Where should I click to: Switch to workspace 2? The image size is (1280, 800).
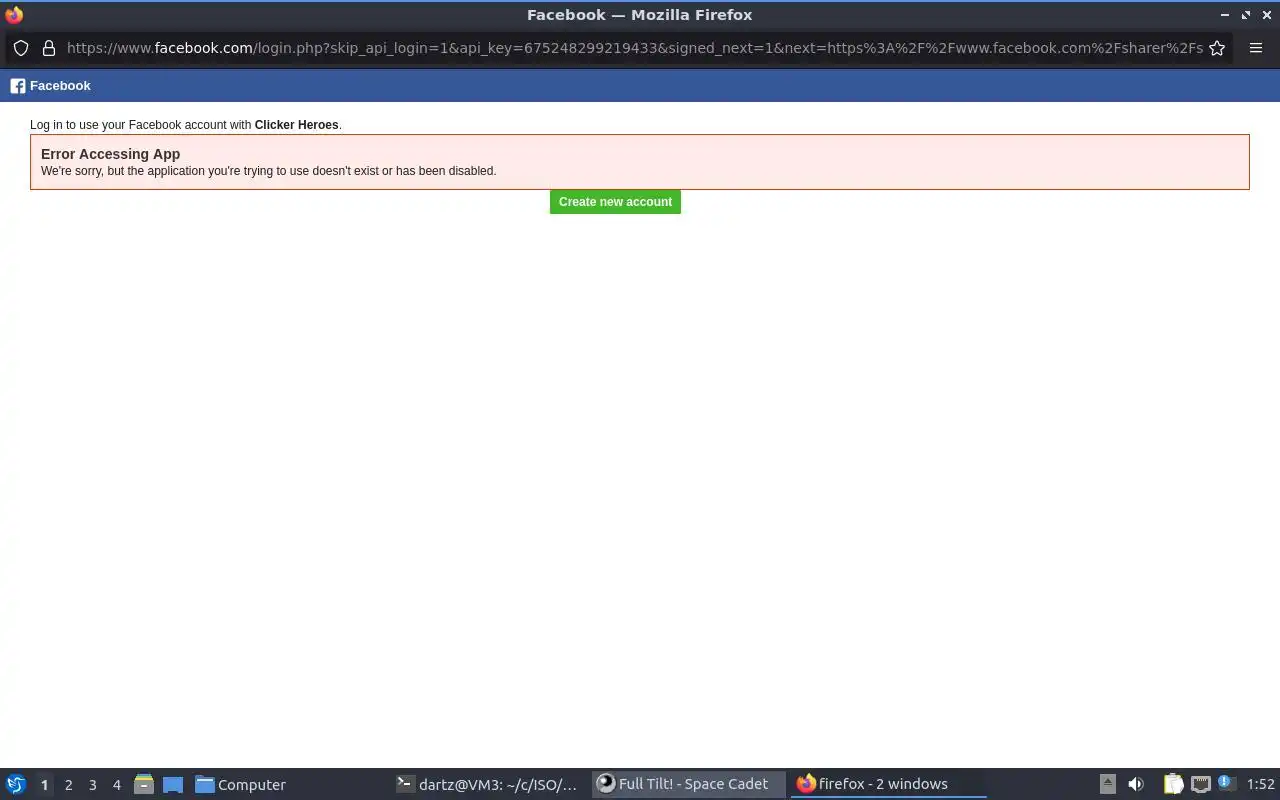click(68, 785)
